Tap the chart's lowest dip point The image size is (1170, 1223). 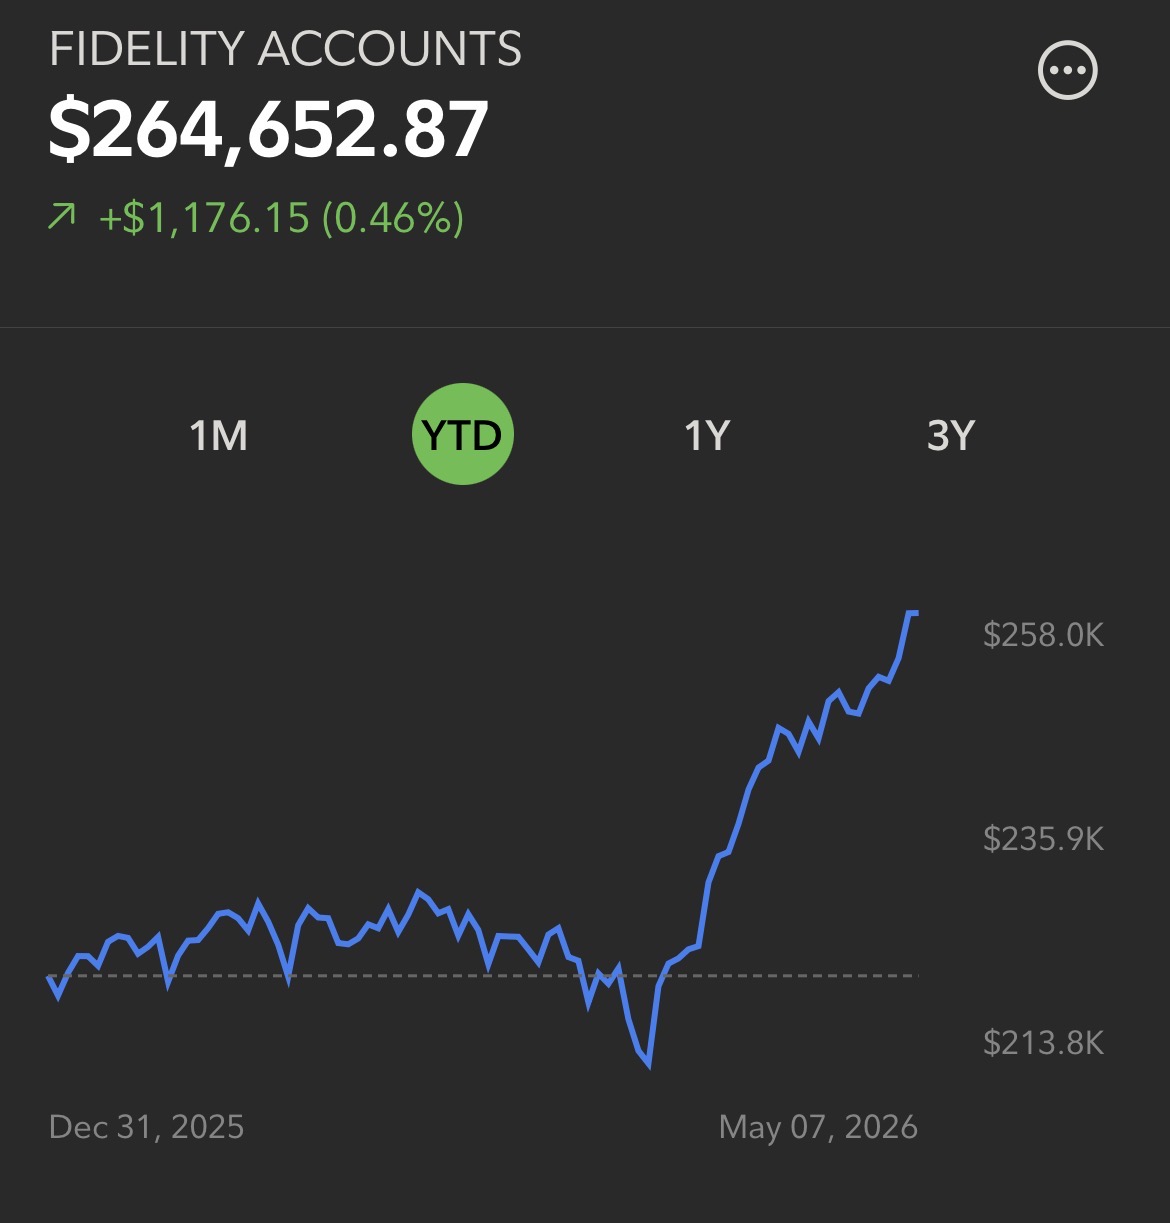[x=649, y=1064]
